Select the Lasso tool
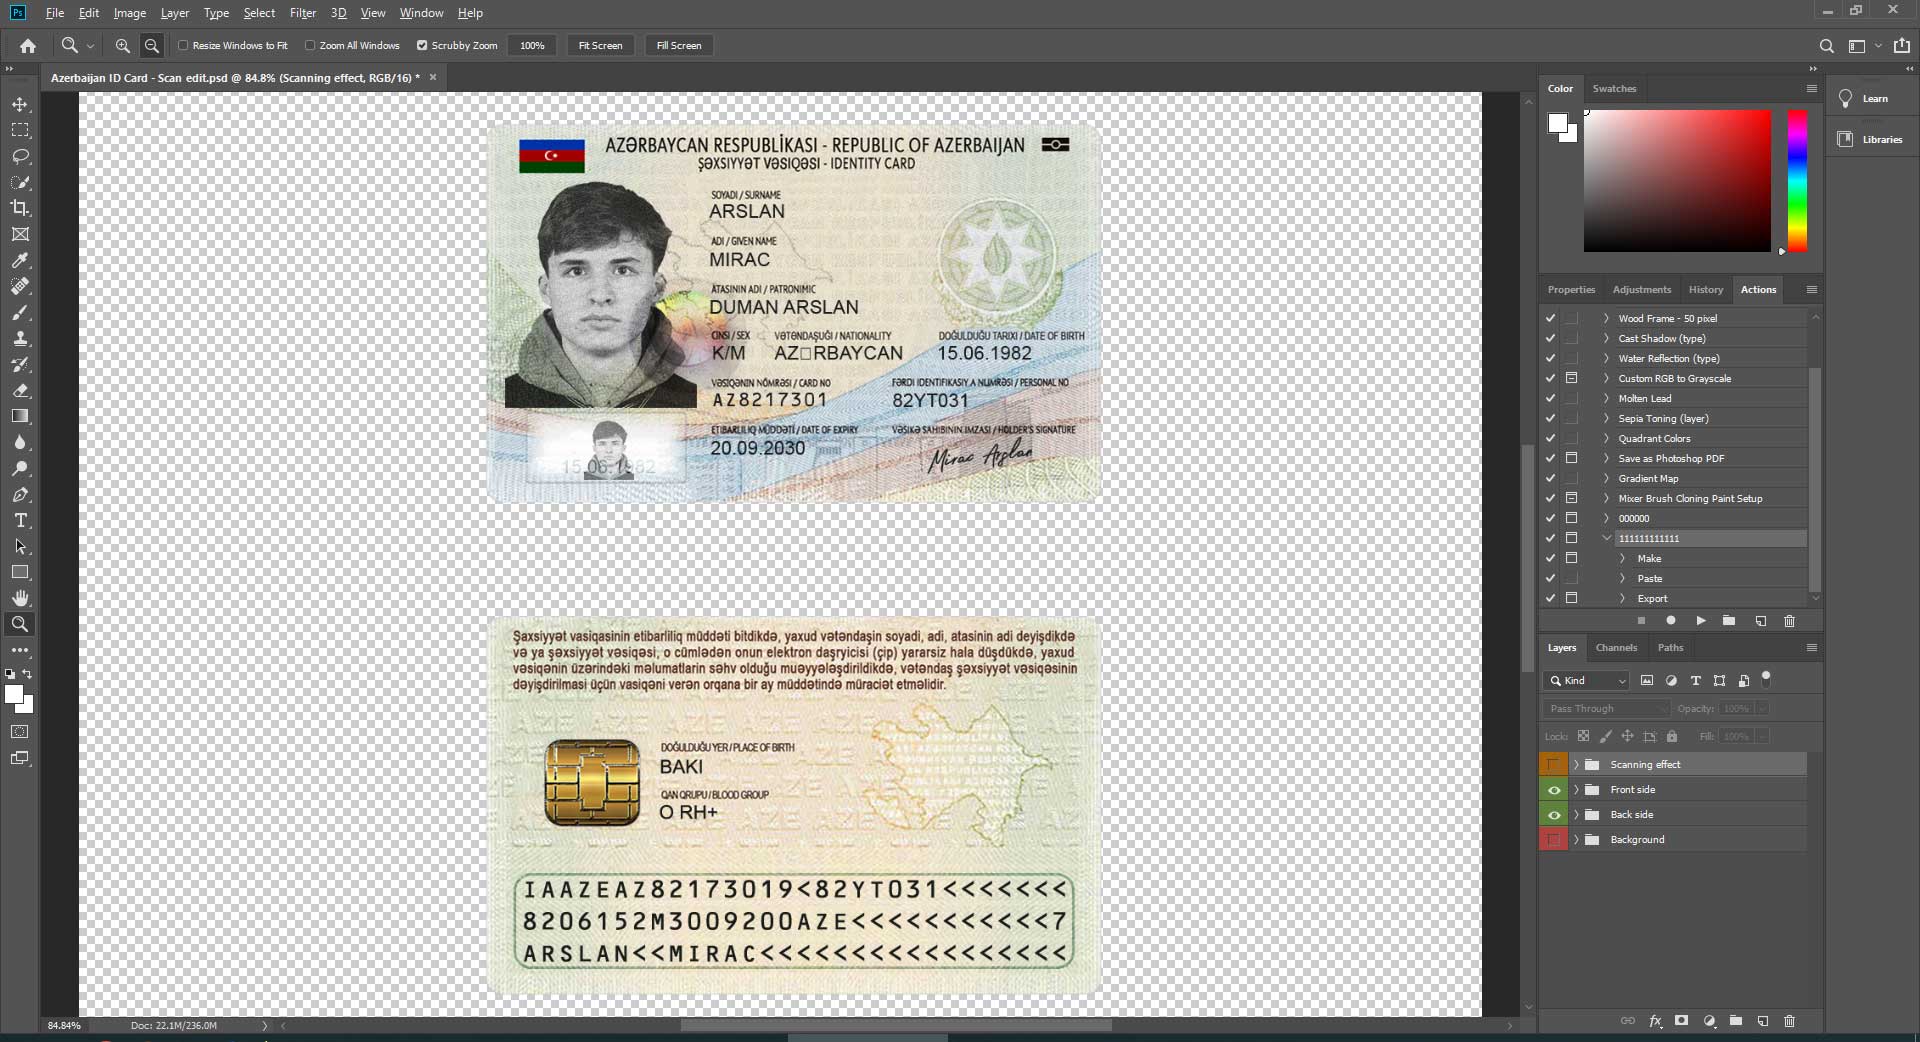This screenshot has height=1042, width=1920. [20, 156]
